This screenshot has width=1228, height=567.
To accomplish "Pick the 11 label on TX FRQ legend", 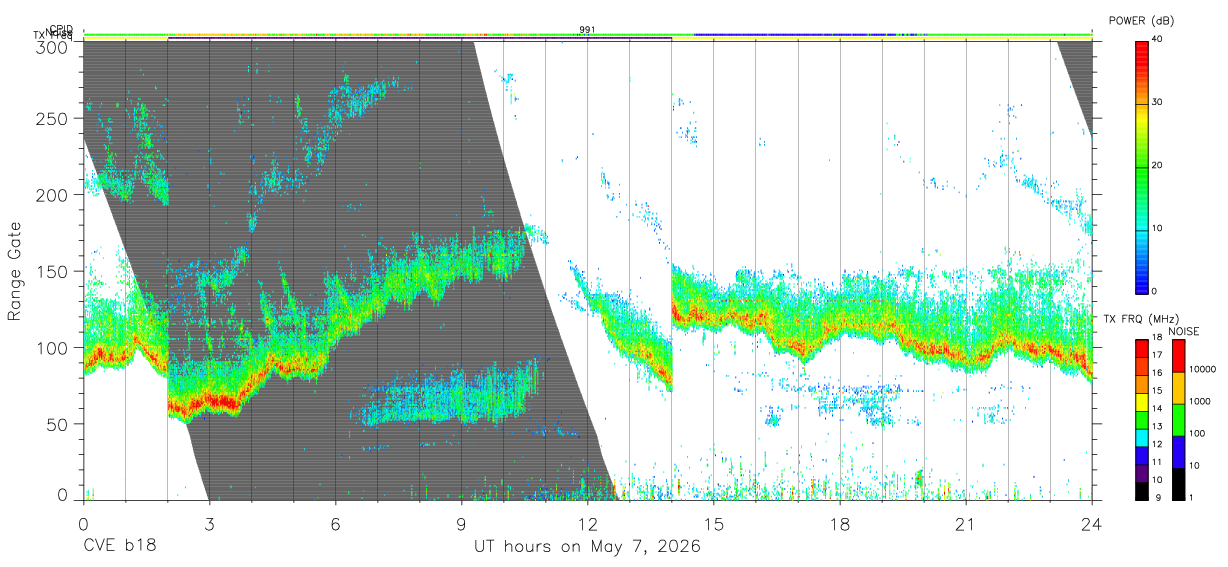I will [x=1157, y=462].
